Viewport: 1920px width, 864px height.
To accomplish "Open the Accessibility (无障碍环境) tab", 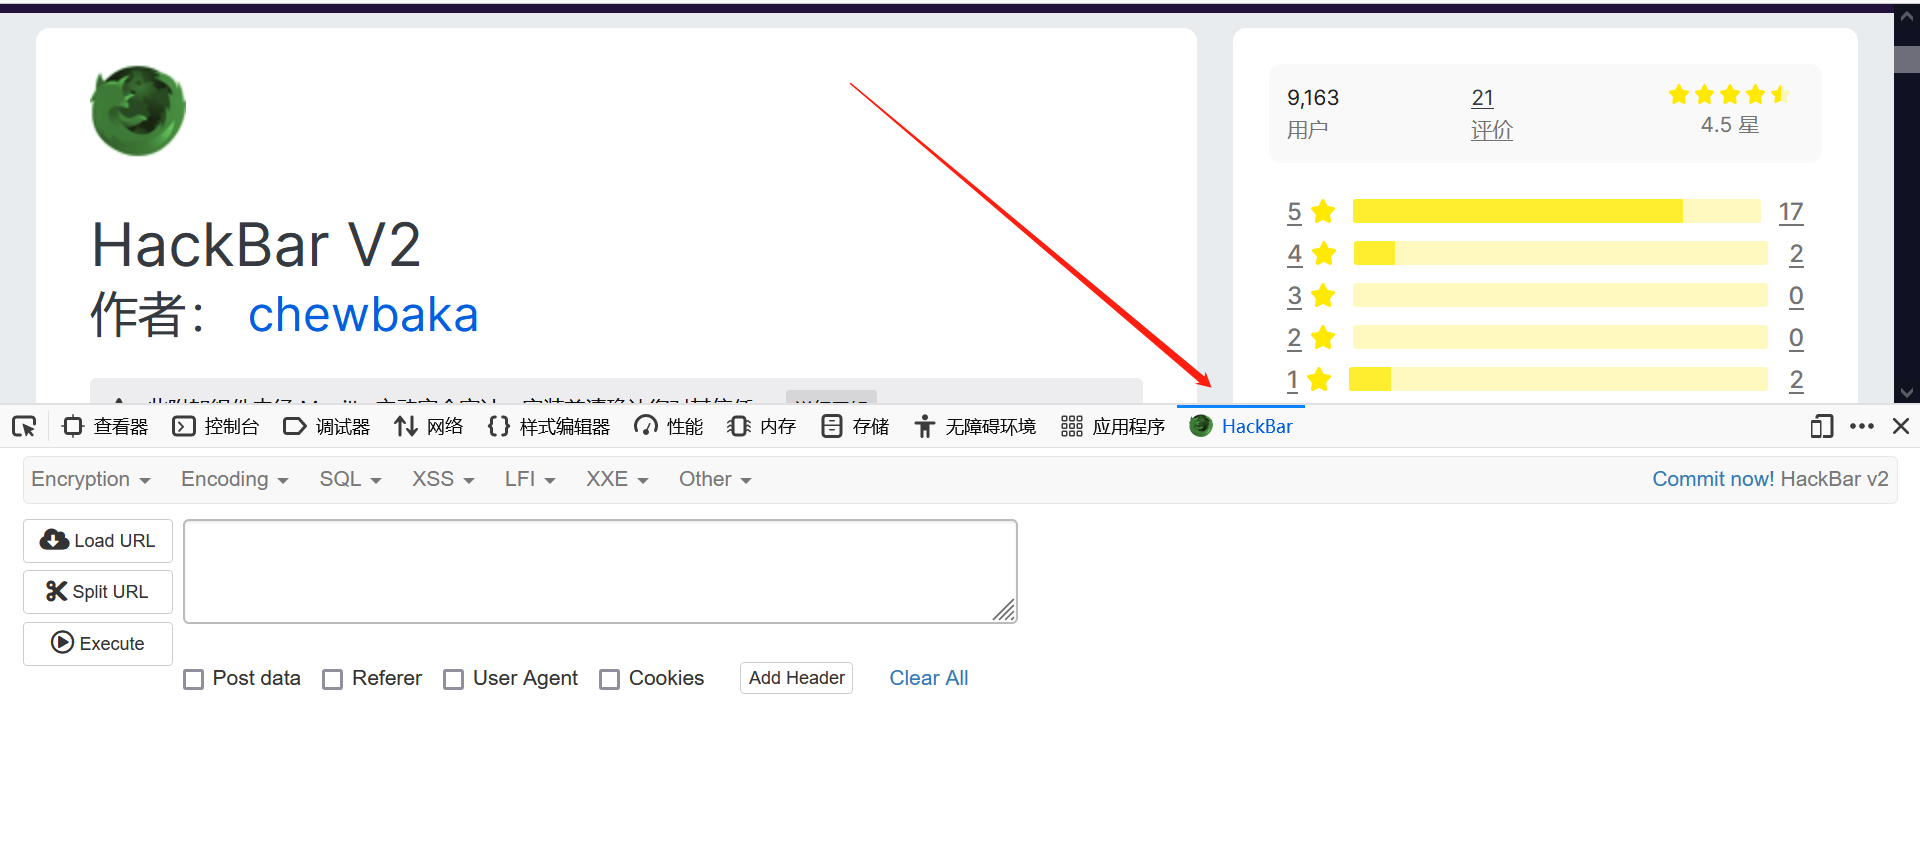I will point(975,427).
